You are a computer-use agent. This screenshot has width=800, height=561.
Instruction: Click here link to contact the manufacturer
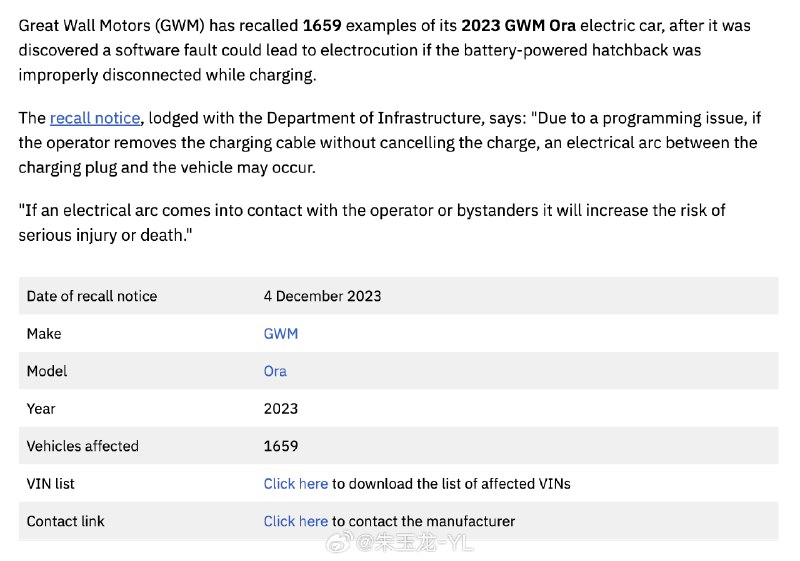tap(295, 521)
